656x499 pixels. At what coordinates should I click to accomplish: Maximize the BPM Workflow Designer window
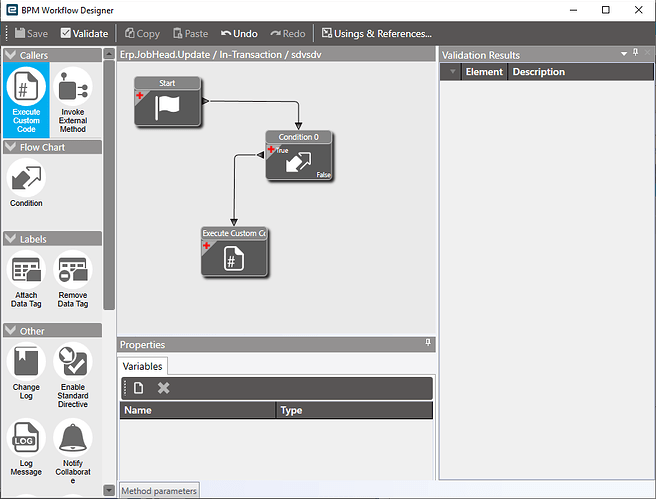click(x=605, y=10)
